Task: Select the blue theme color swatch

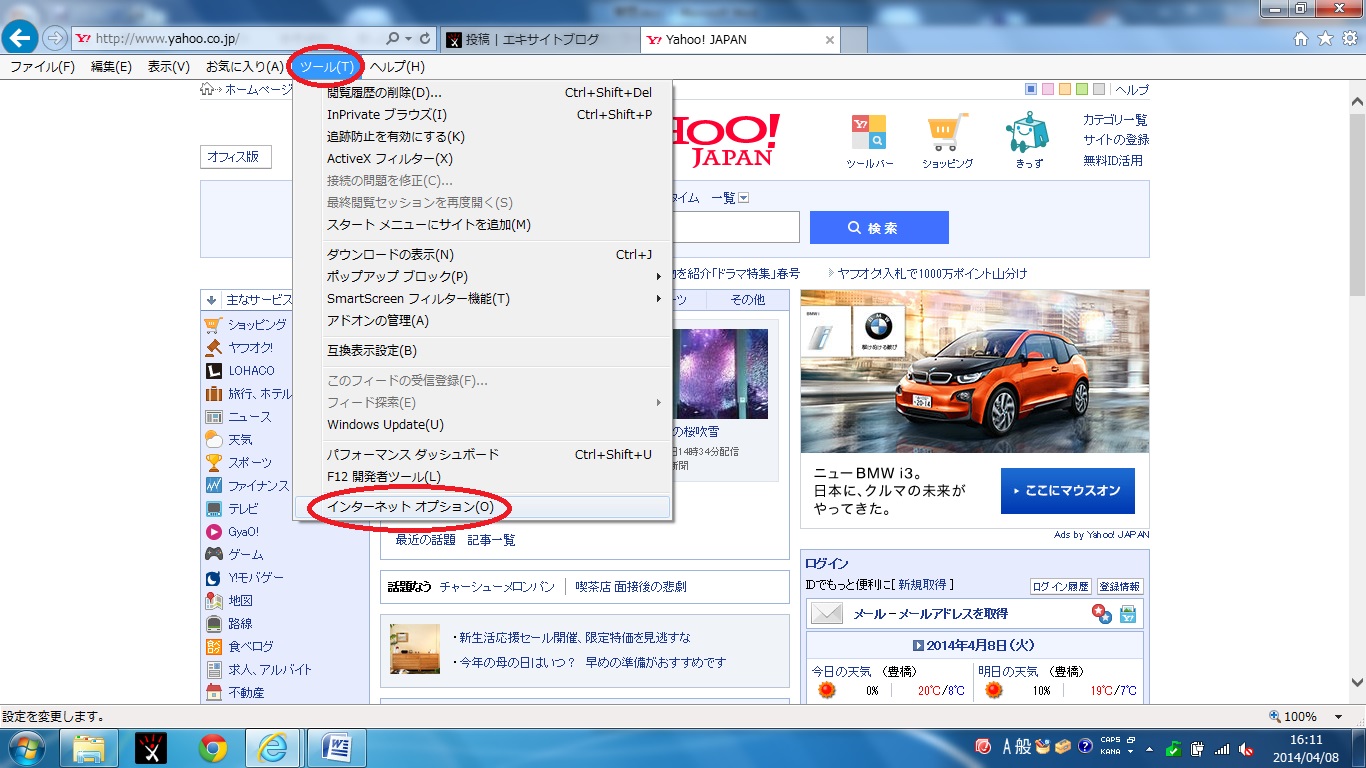Action: tap(1031, 90)
